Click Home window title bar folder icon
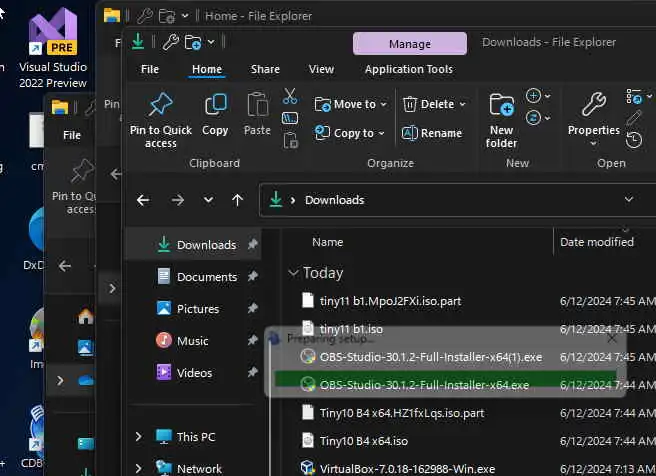656x476 pixels. 112,15
